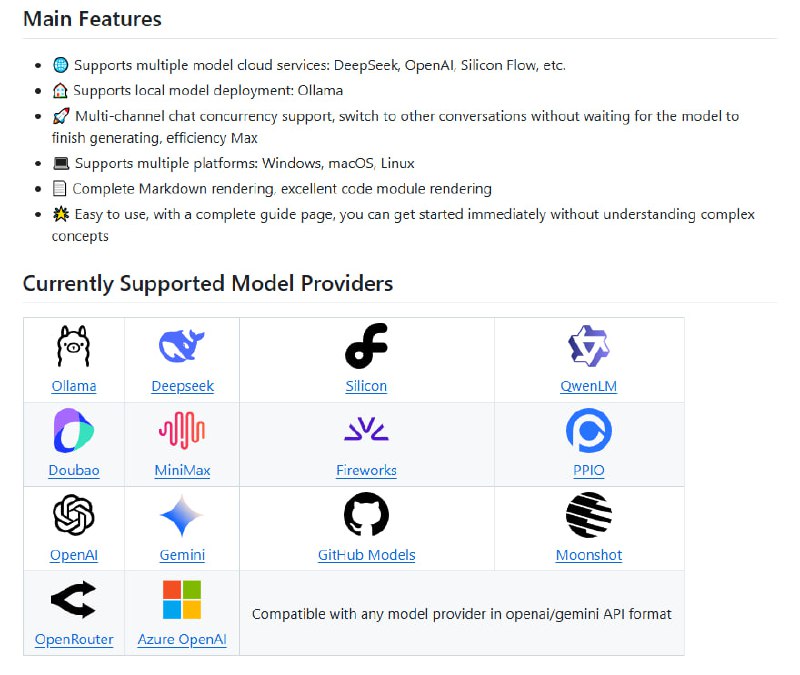Open the Deepseek text link
Screen dimensions: 800x675
tap(182, 386)
